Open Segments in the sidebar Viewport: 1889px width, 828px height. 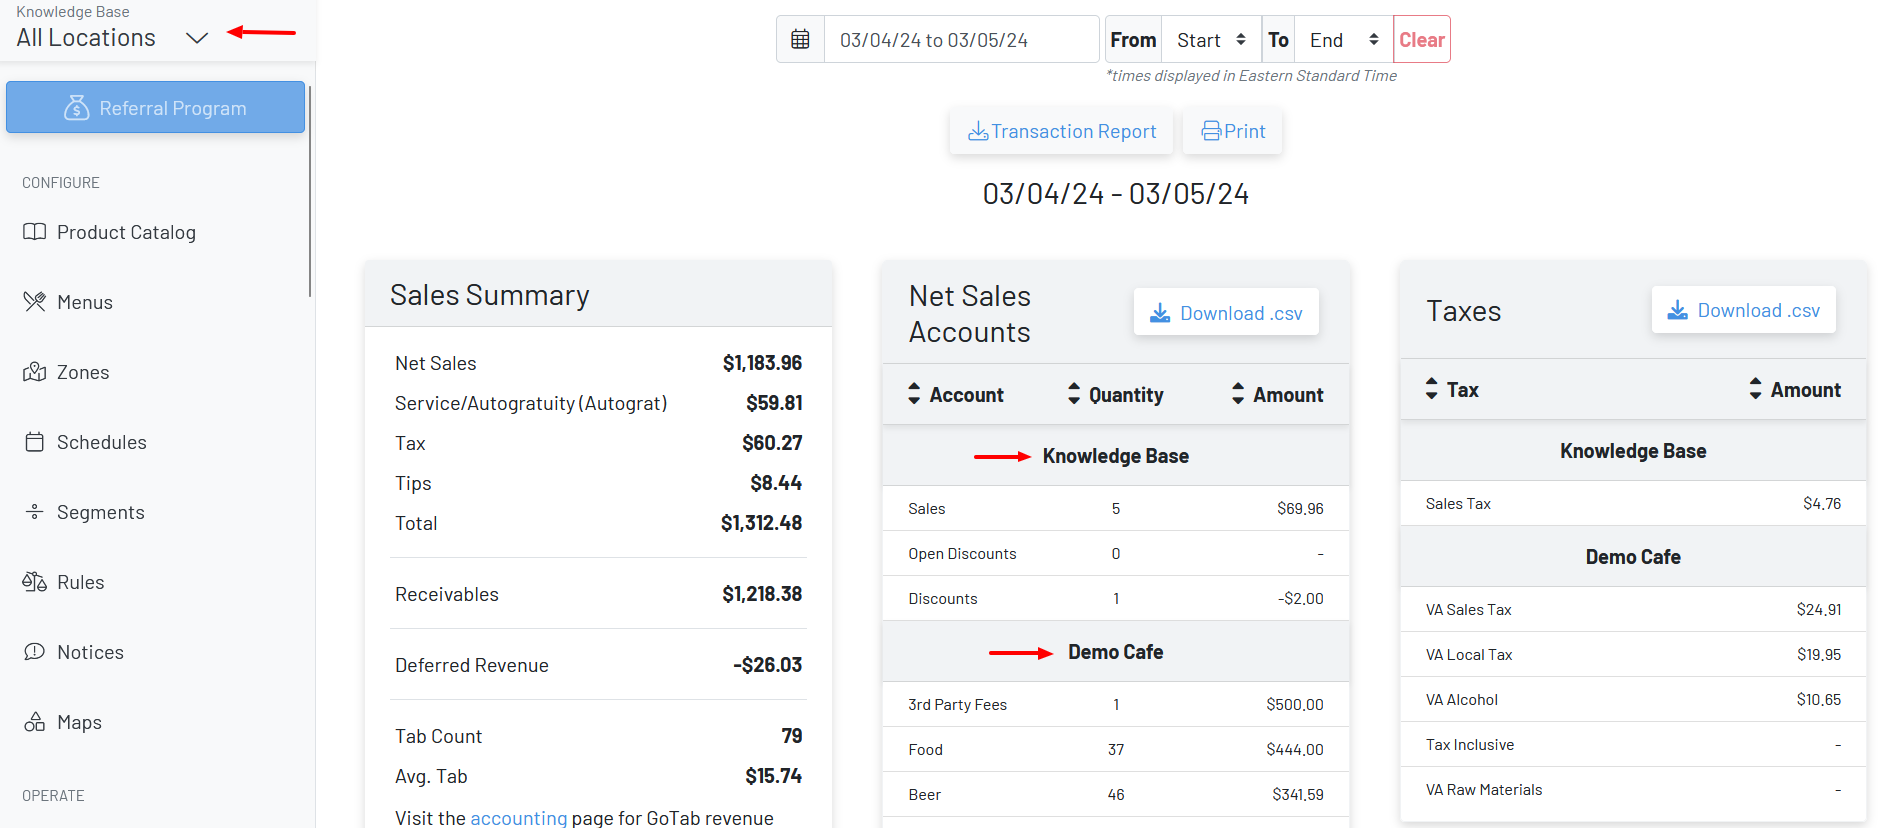100,512
